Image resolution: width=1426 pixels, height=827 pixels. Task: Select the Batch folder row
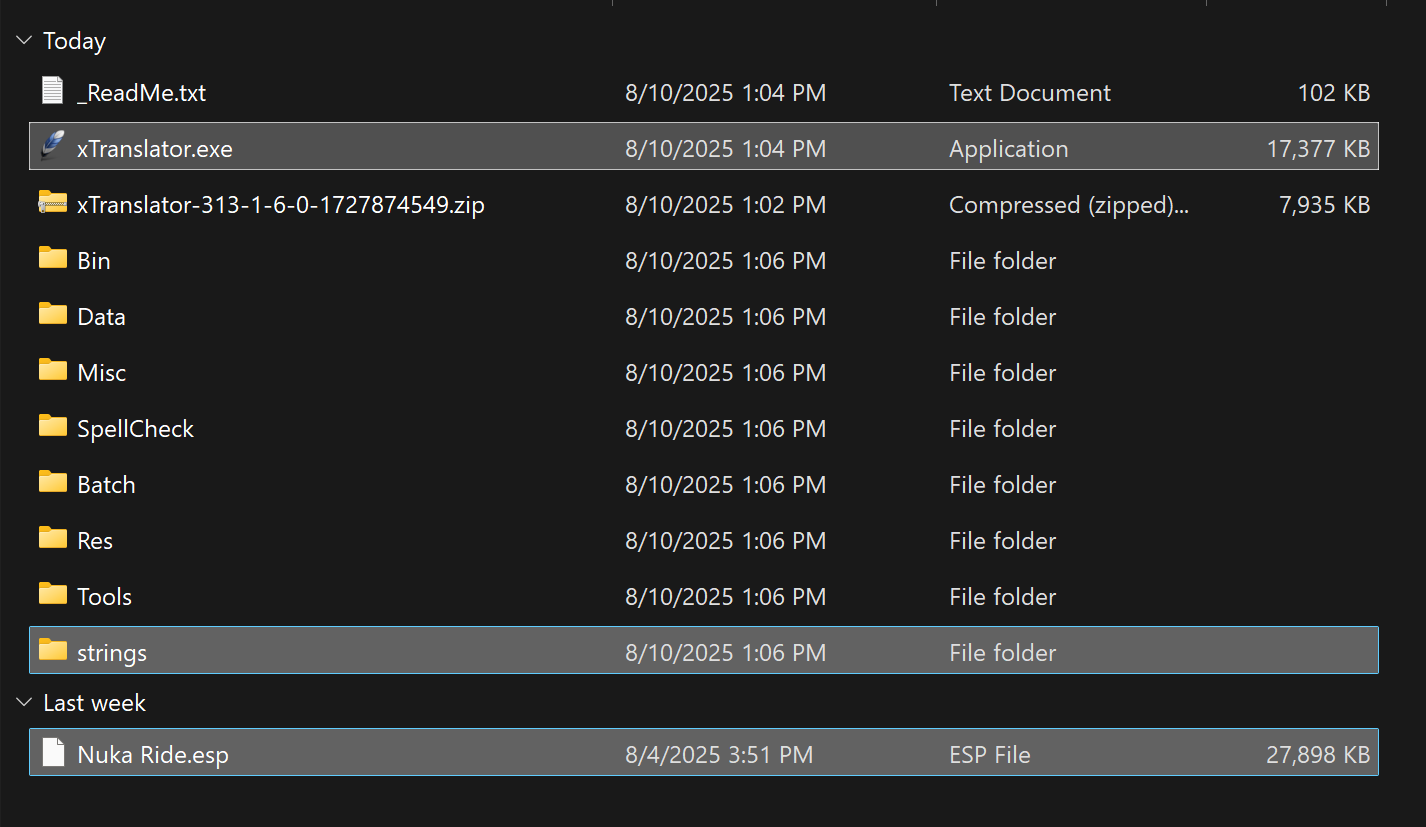click(x=704, y=485)
